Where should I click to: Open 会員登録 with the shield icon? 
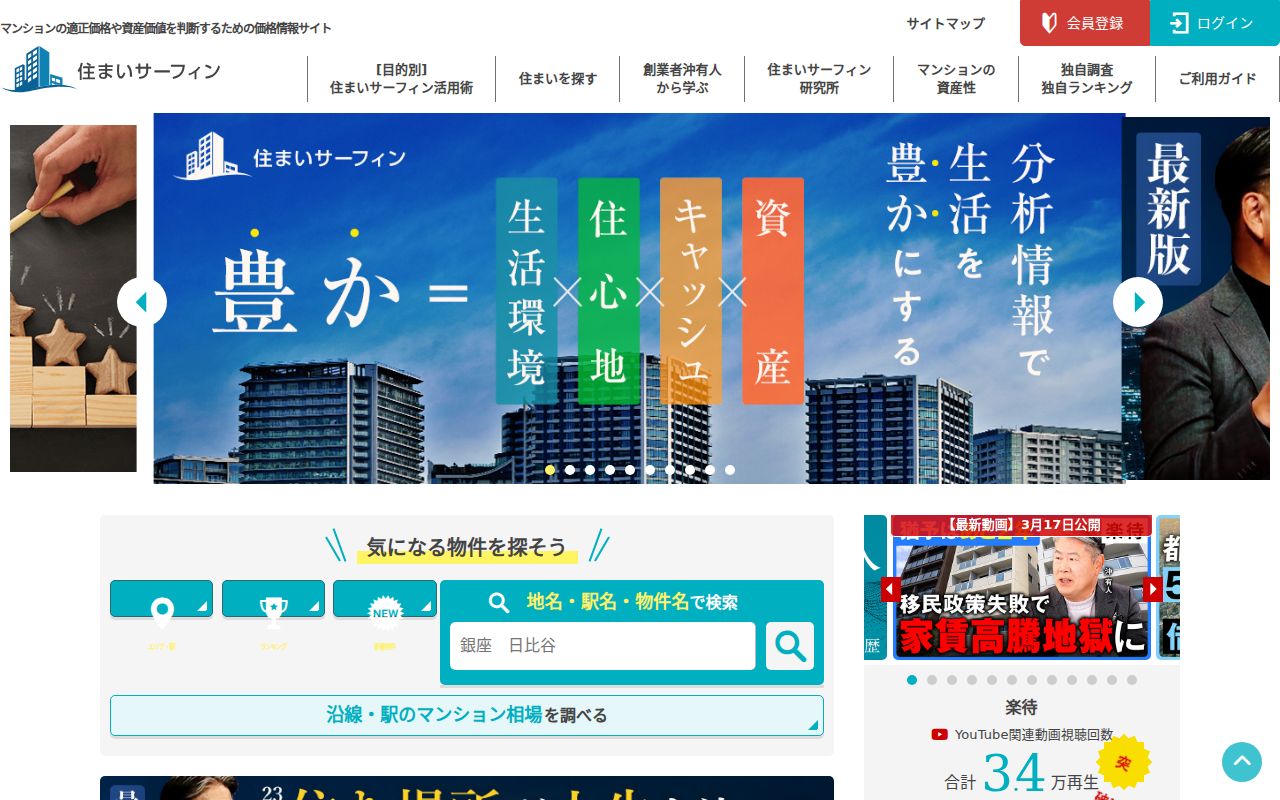1084,23
